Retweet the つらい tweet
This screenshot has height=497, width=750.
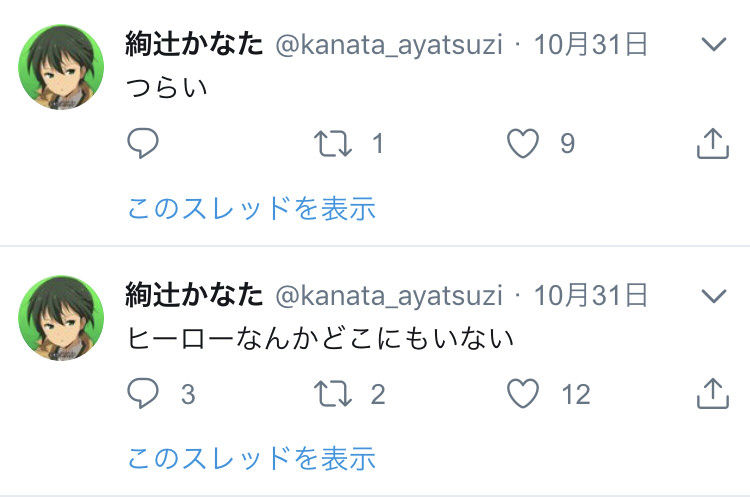pos(333,144)
